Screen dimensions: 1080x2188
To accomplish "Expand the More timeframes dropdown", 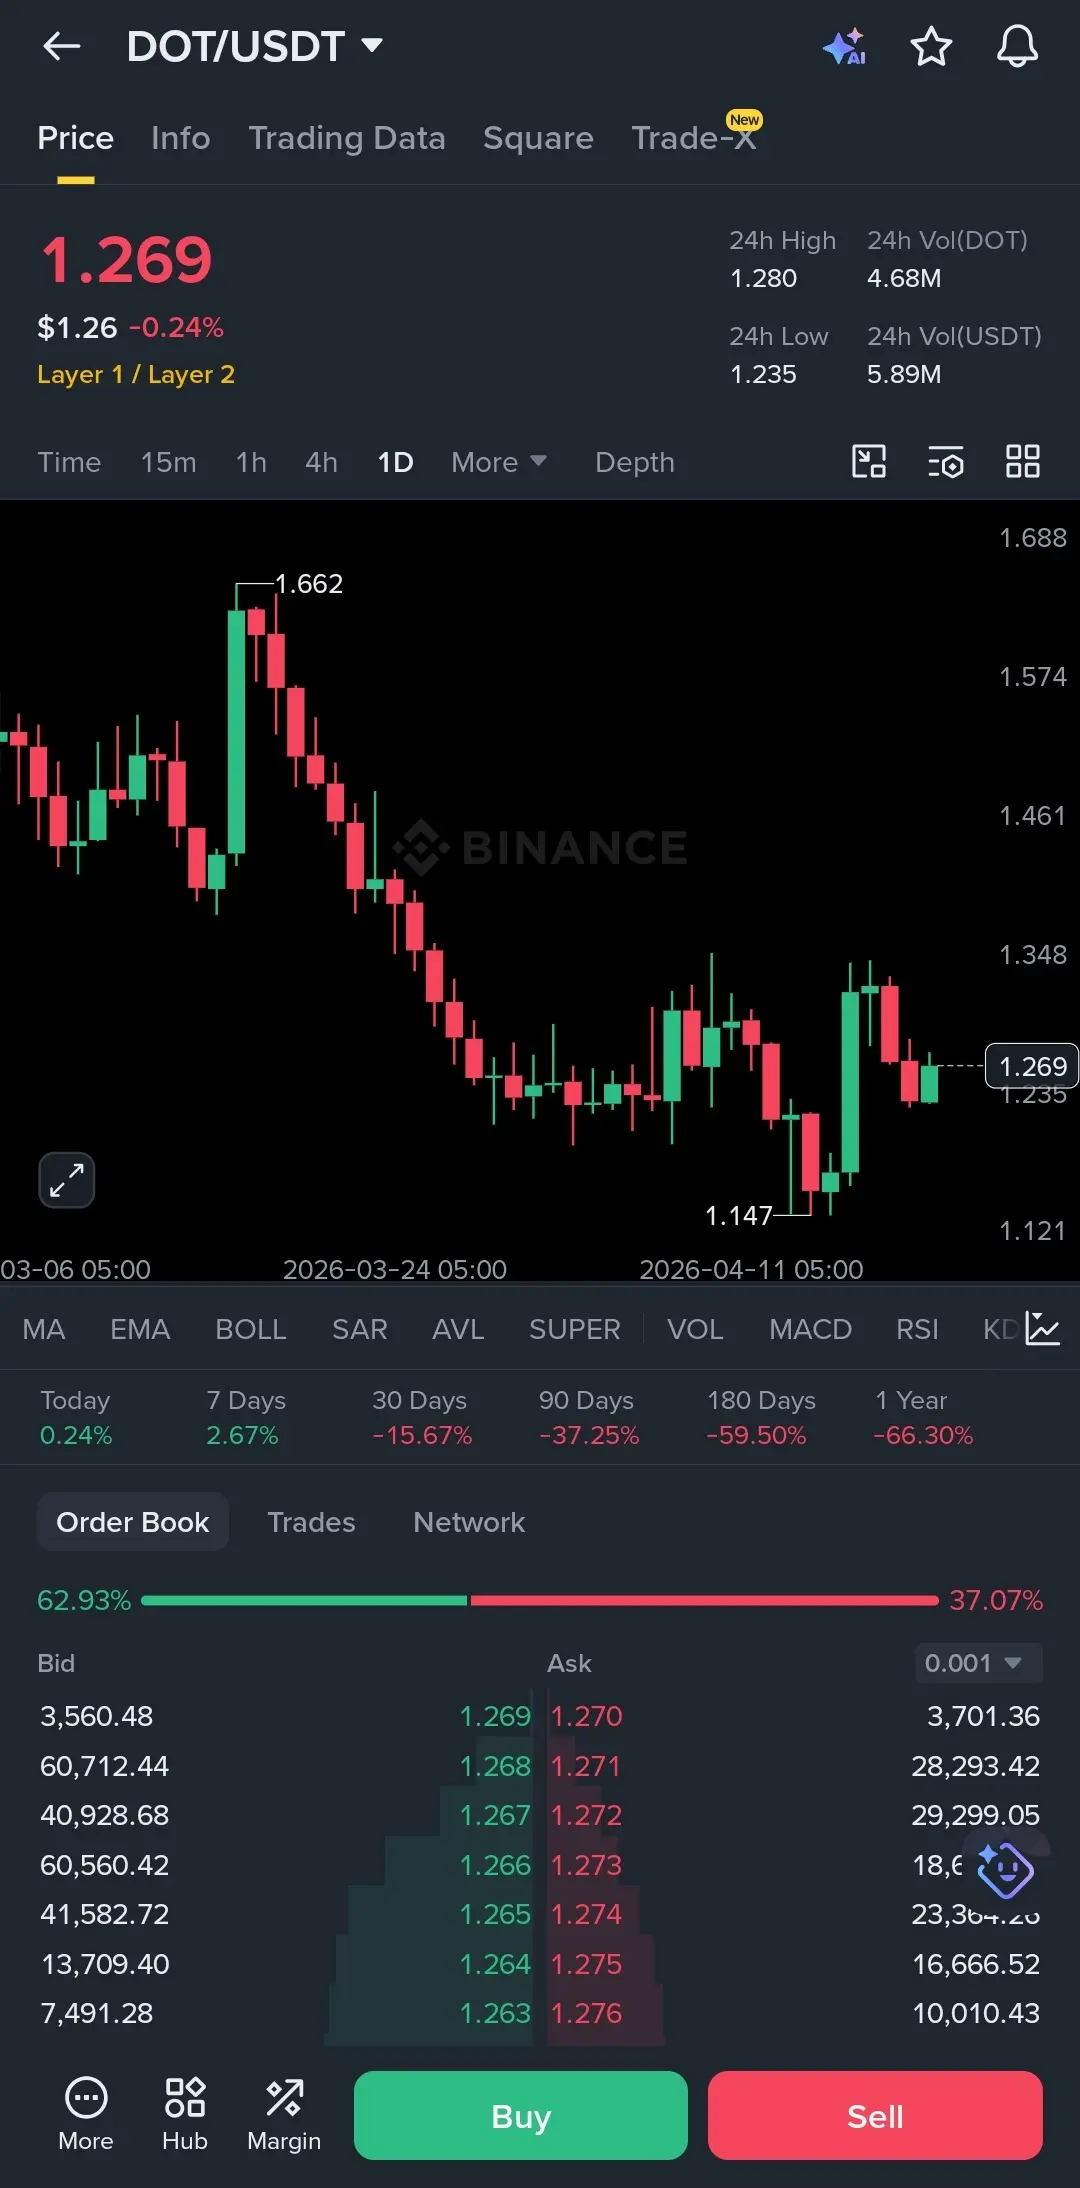I will click(x=499, y=462).
